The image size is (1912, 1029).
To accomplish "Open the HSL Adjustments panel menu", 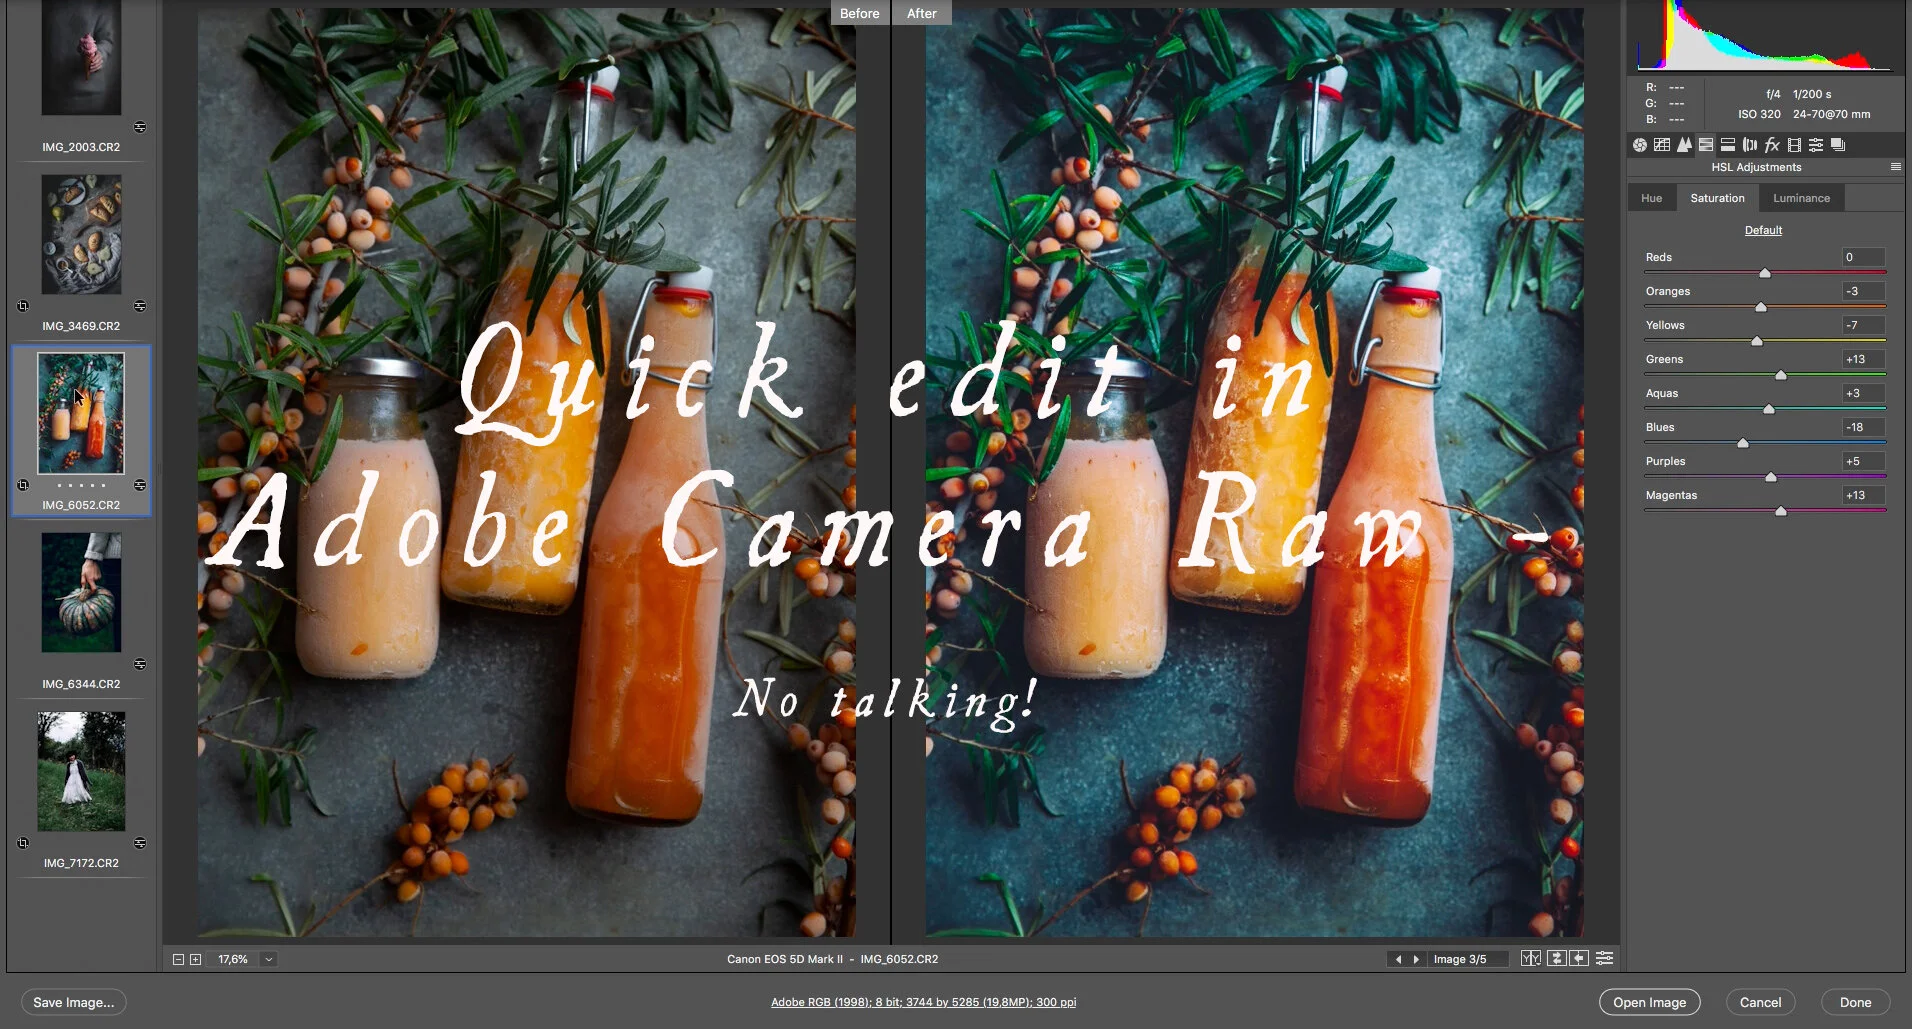I will 1895,167.
